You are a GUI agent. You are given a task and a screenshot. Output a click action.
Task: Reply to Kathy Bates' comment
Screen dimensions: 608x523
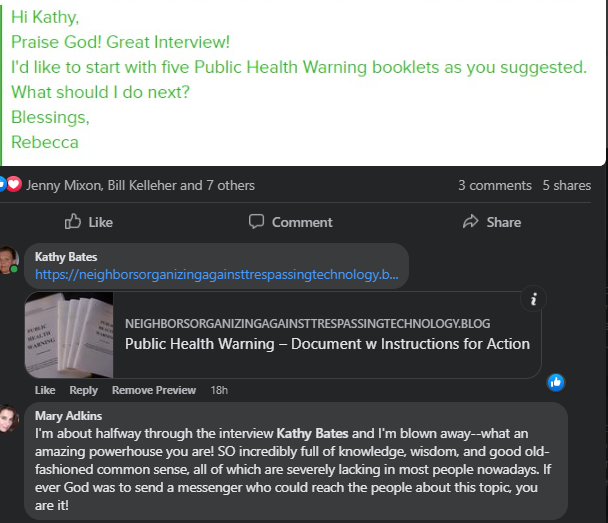click(84, 390)
